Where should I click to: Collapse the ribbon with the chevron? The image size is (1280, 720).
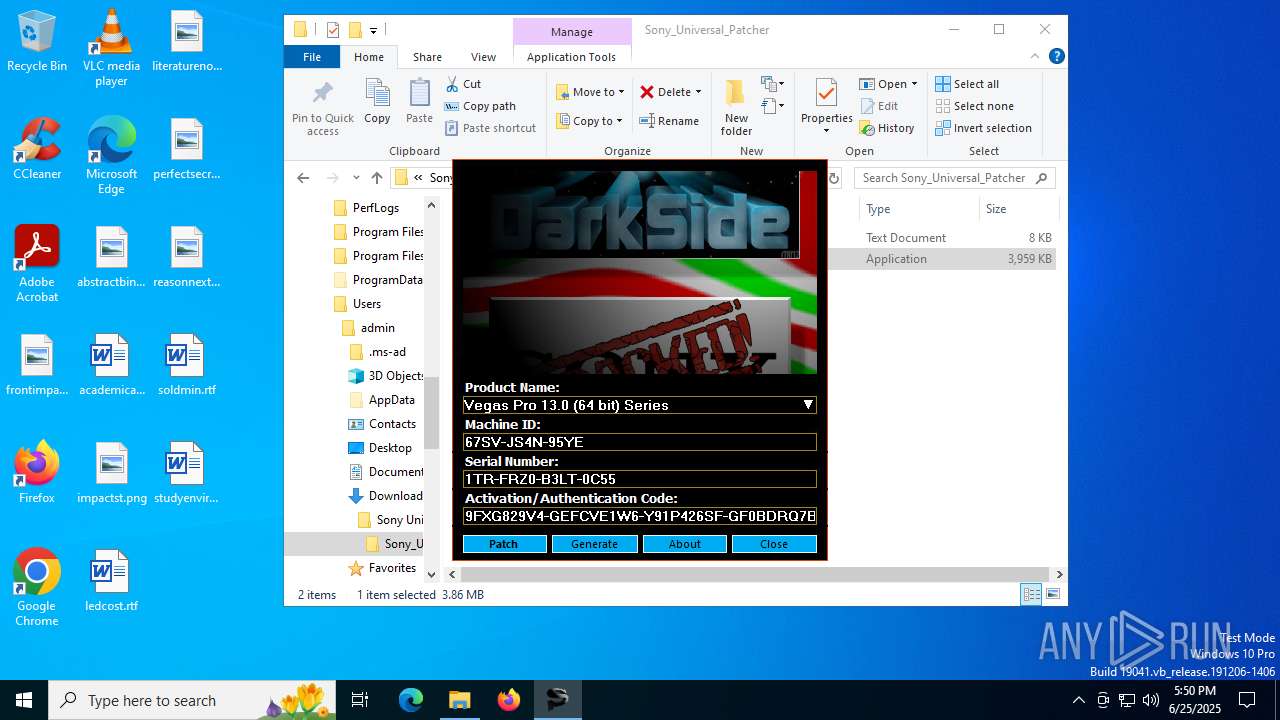click(x=1037, y=57)
